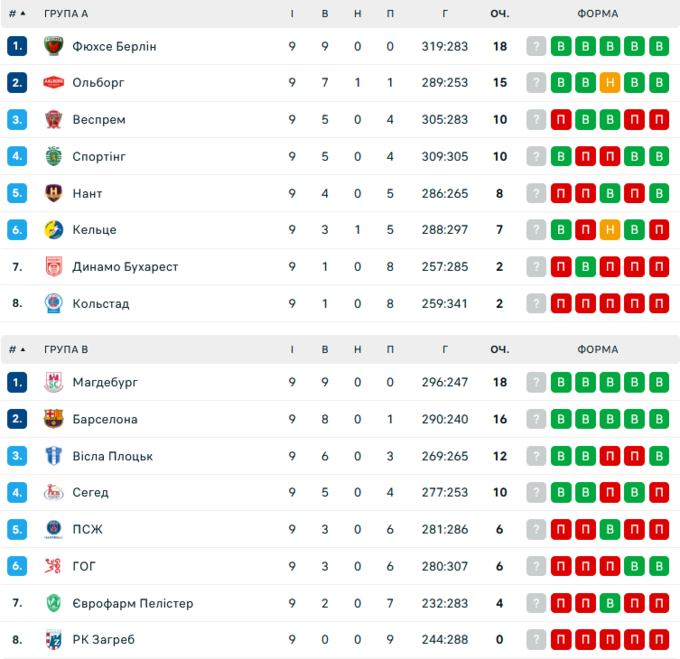This screenshot has height=659, width=680.
Task: Click the Aalborg club logo
Action: point(54,83)
